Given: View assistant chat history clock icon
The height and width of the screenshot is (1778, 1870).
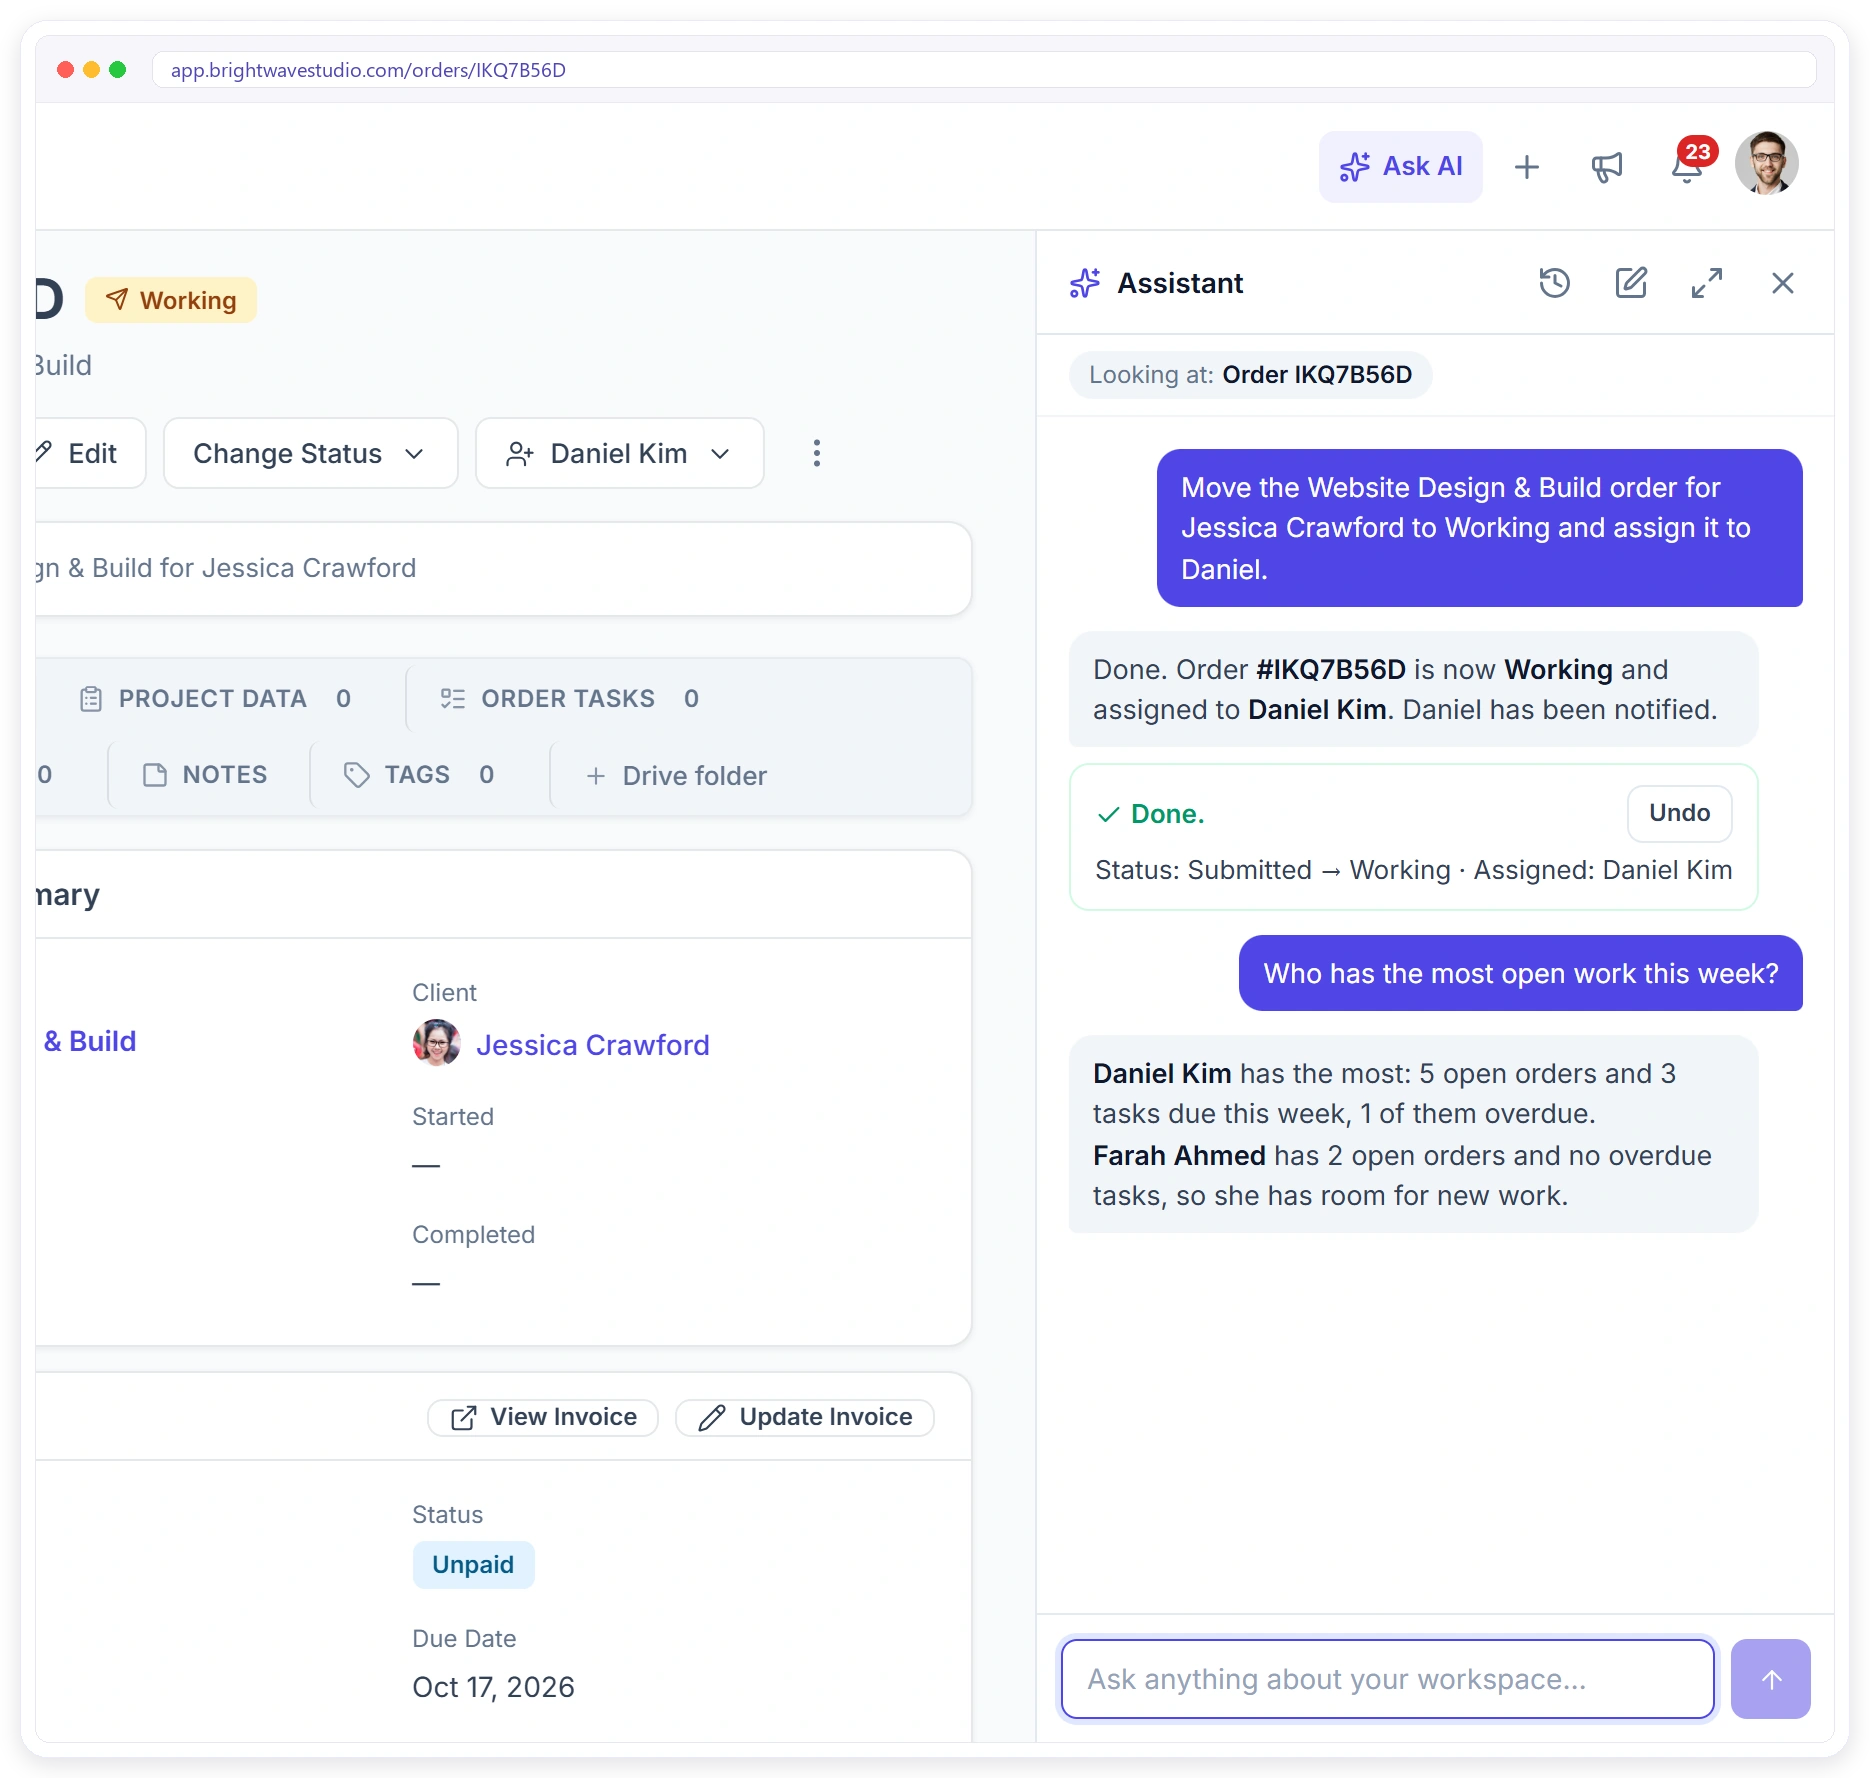Looking at the screenshot, I should pos(1554,283).
